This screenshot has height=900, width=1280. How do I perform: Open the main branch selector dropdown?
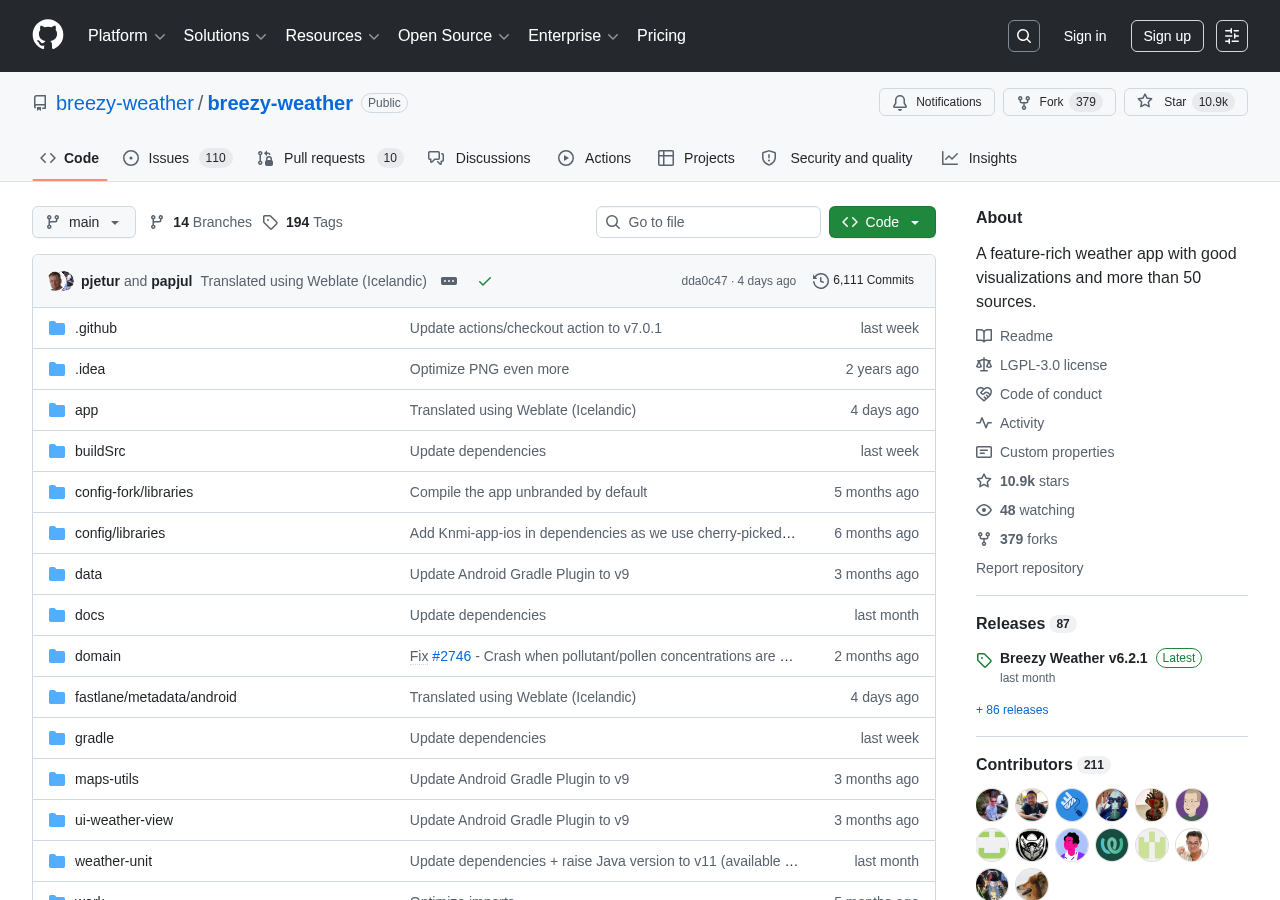click(x=84, y=222)
